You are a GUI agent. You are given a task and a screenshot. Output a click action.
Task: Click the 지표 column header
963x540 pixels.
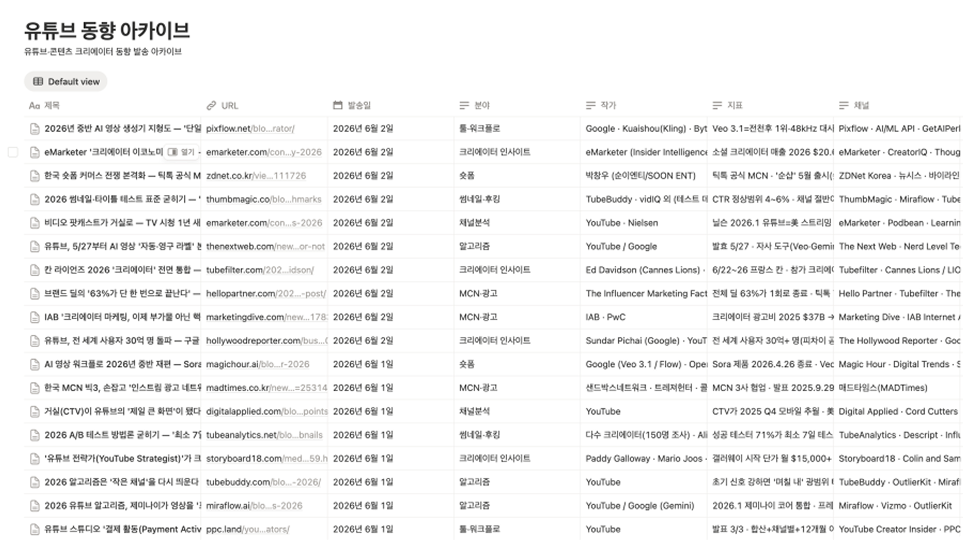click(x=735, y=106)
